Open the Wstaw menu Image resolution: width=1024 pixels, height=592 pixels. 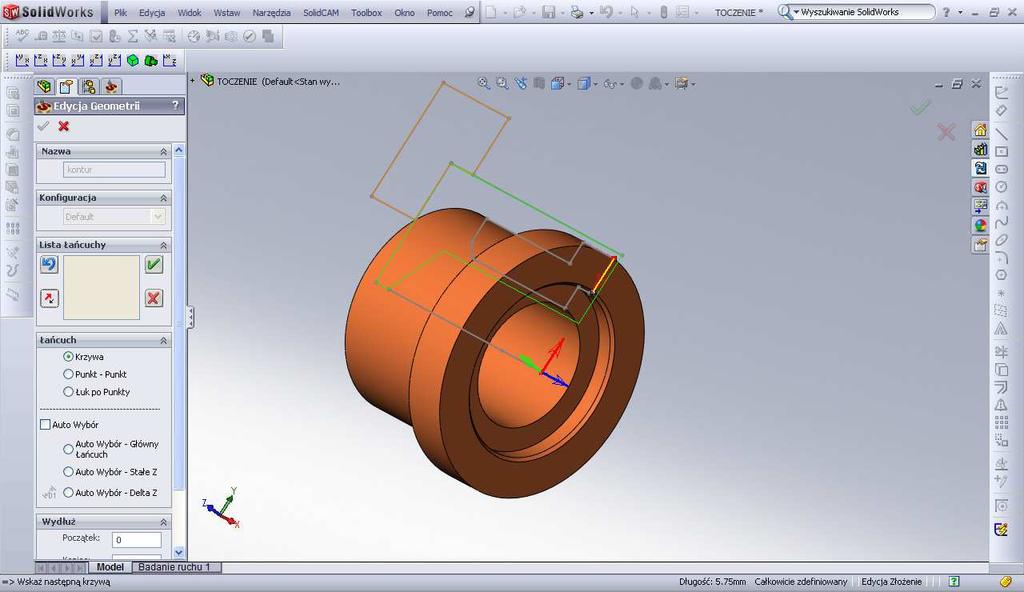pos(227,12)
